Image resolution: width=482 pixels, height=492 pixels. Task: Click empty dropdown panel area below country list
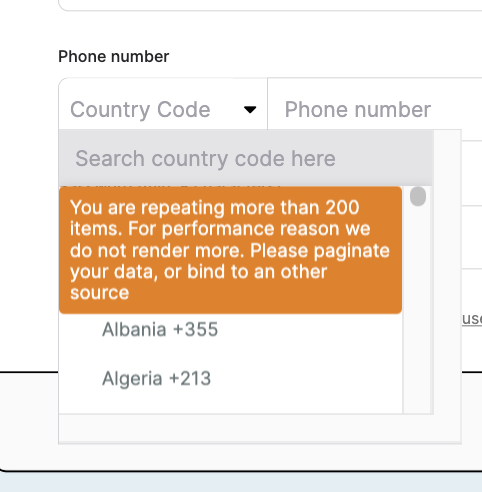click(x=260, y=428)
